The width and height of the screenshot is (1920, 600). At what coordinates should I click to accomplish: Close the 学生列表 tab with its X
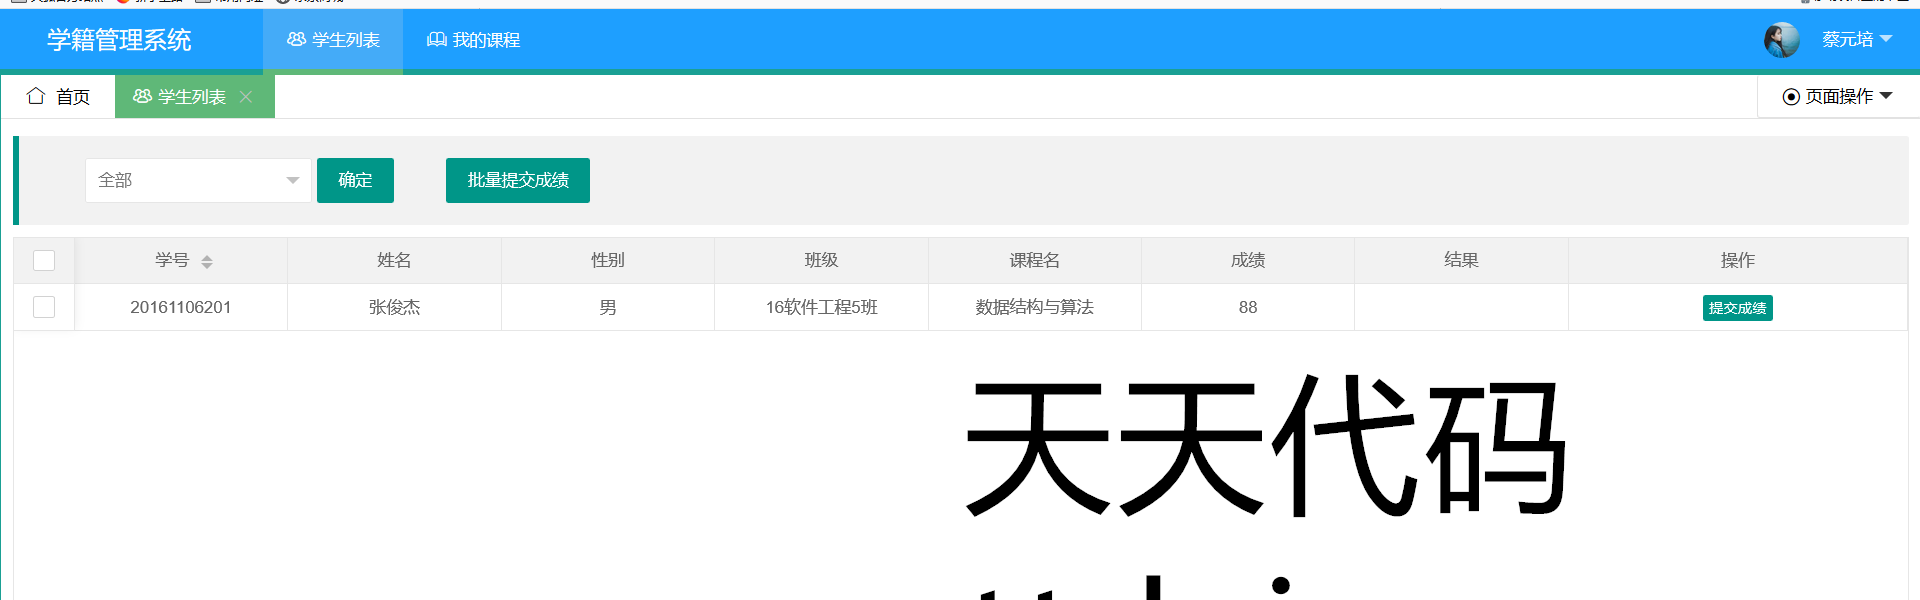tap(246, 97)
